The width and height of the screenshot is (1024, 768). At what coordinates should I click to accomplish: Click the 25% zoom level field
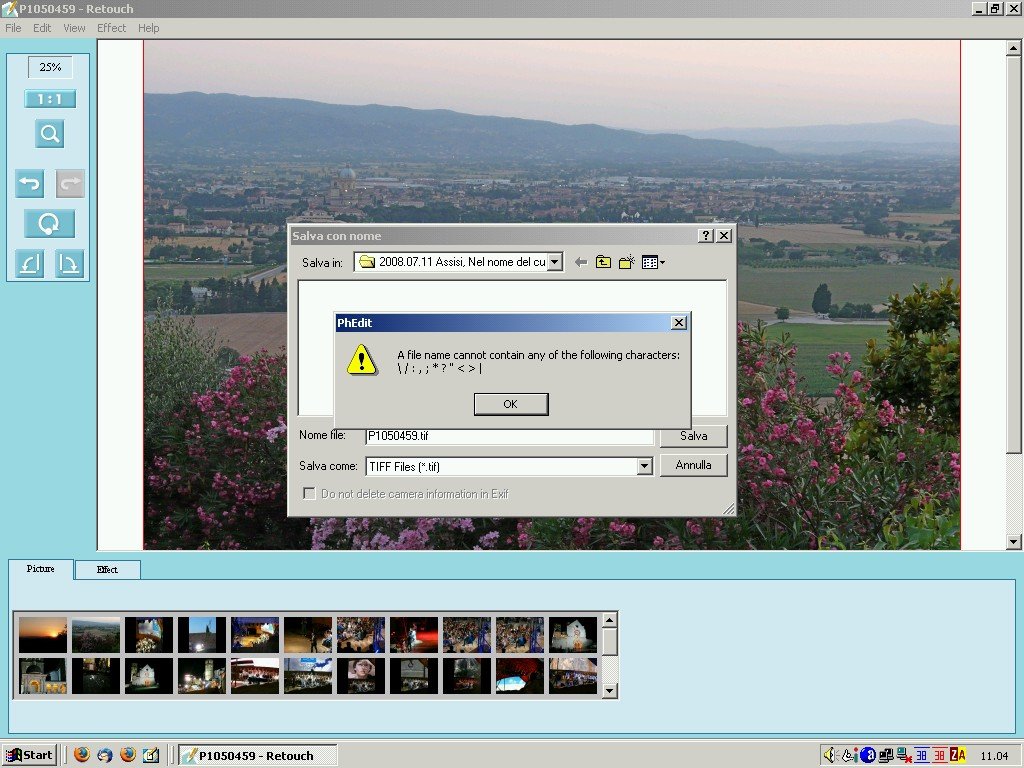coord(50,67)
